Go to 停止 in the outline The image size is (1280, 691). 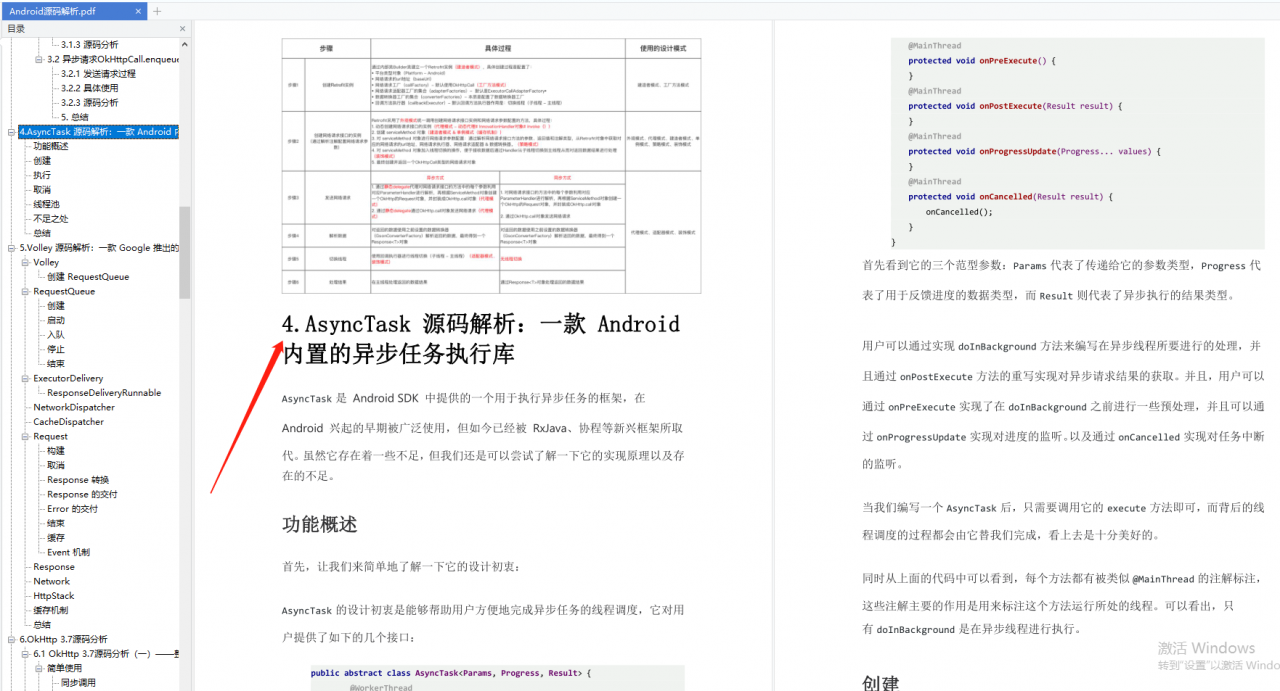[56, 350]
